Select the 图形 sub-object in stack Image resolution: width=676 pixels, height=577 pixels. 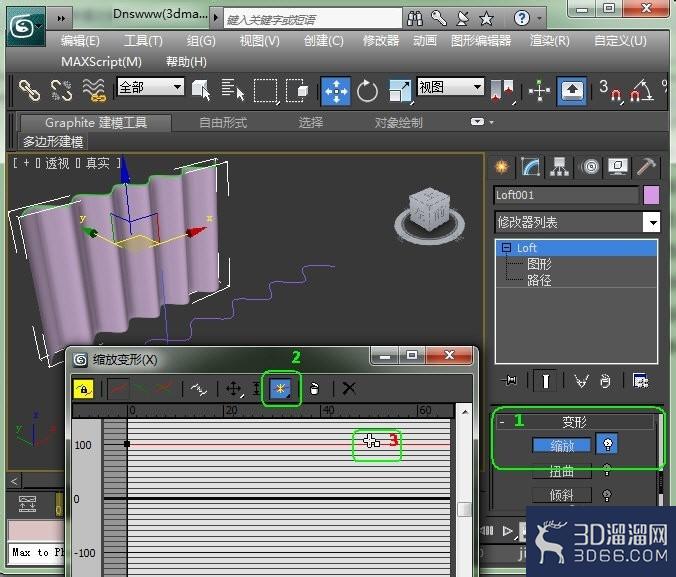tap(539, 264)
